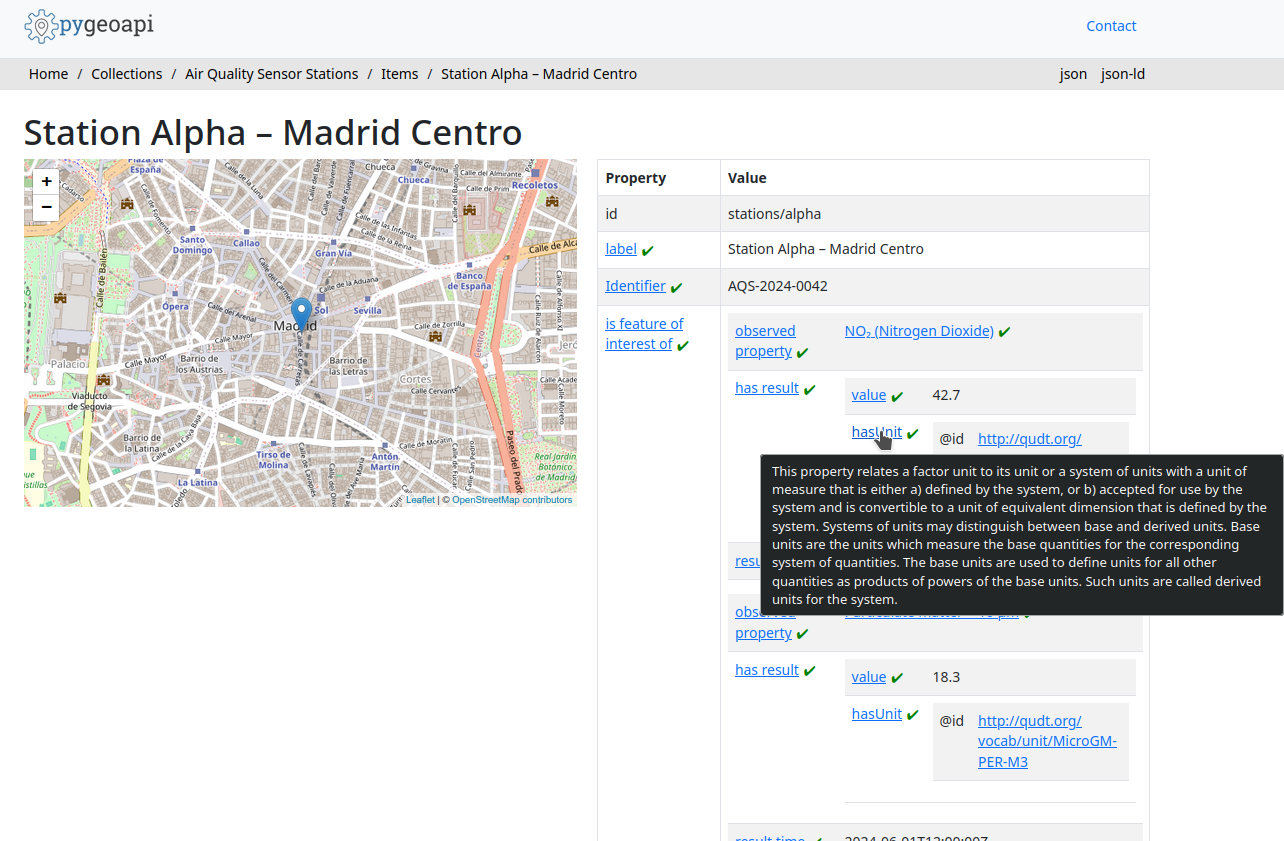The width and height of the screenshot is (1284, 841).
Task: Navigate to Home via breadcrumb
Action: 48,73
